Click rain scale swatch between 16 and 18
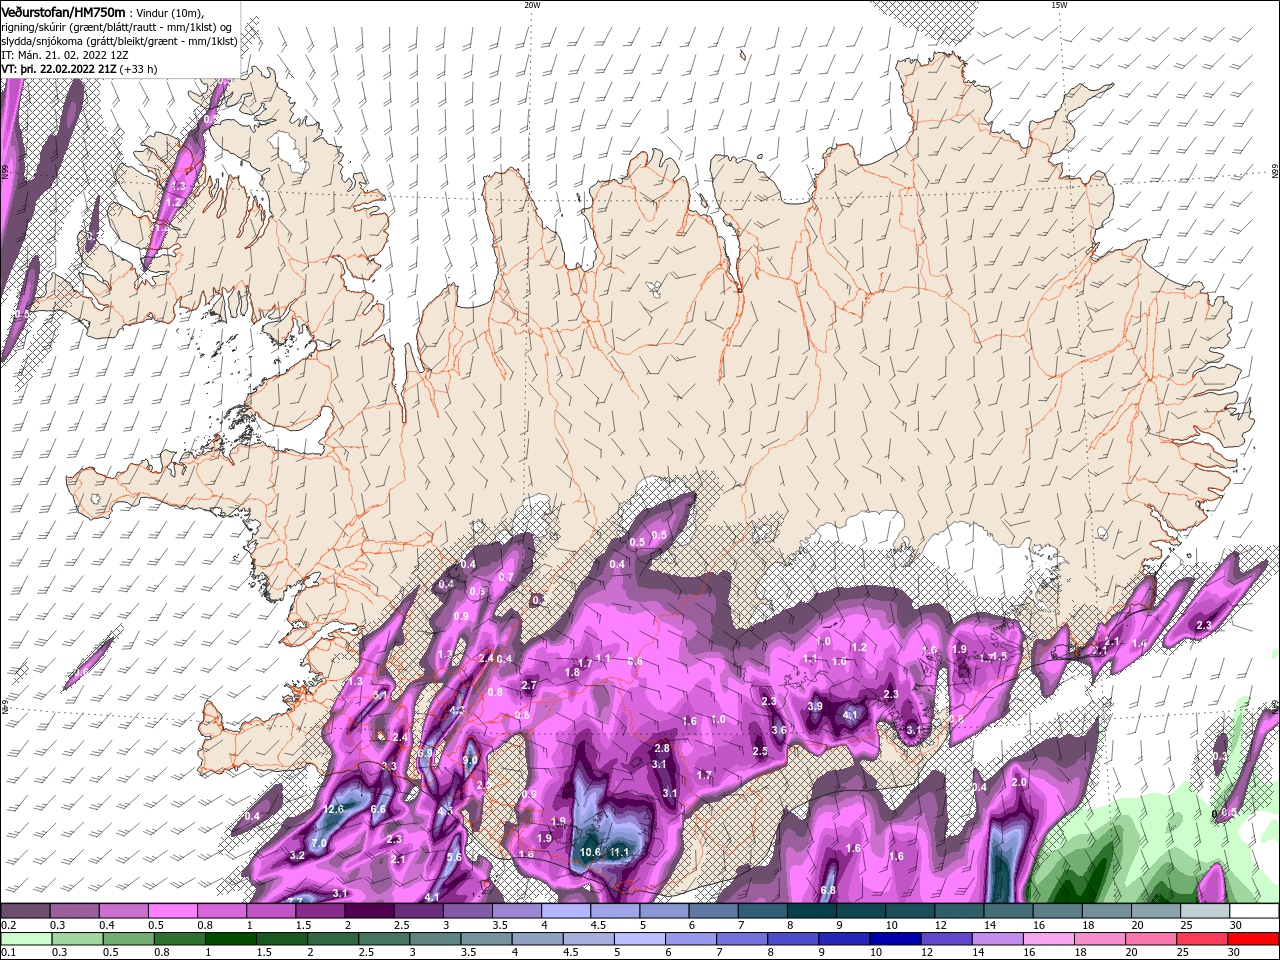The image size is (1280, 960). click(x=1050, y=939)
